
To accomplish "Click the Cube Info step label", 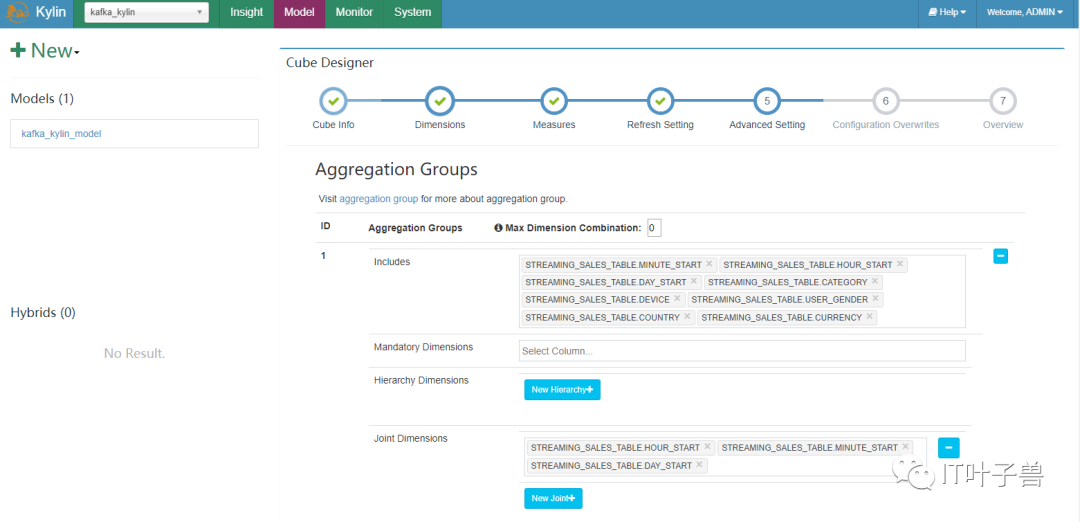I will (333, 125).
